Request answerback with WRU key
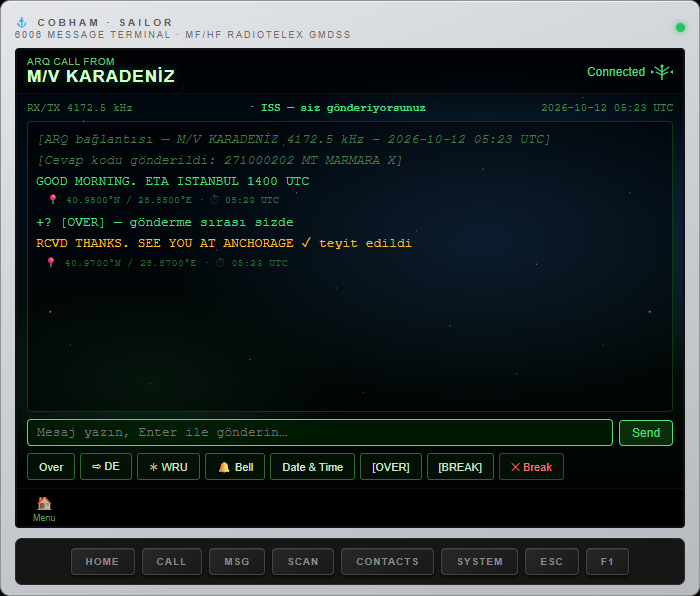 (168, 467)
